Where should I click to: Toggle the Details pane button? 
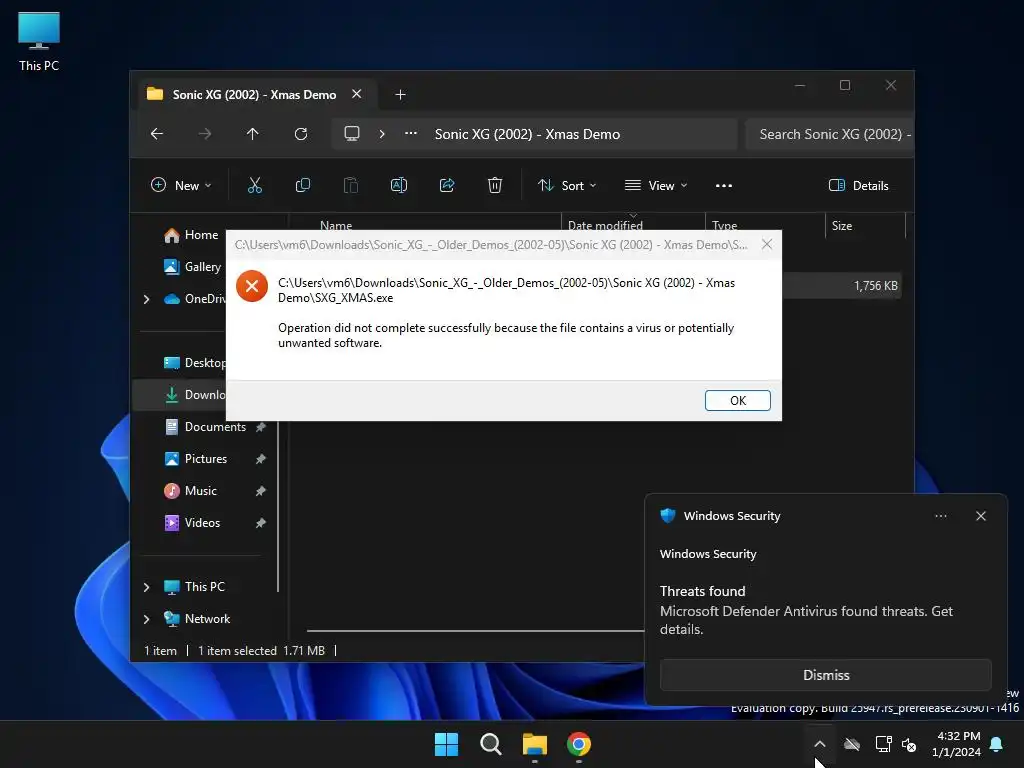pos(858,185)
